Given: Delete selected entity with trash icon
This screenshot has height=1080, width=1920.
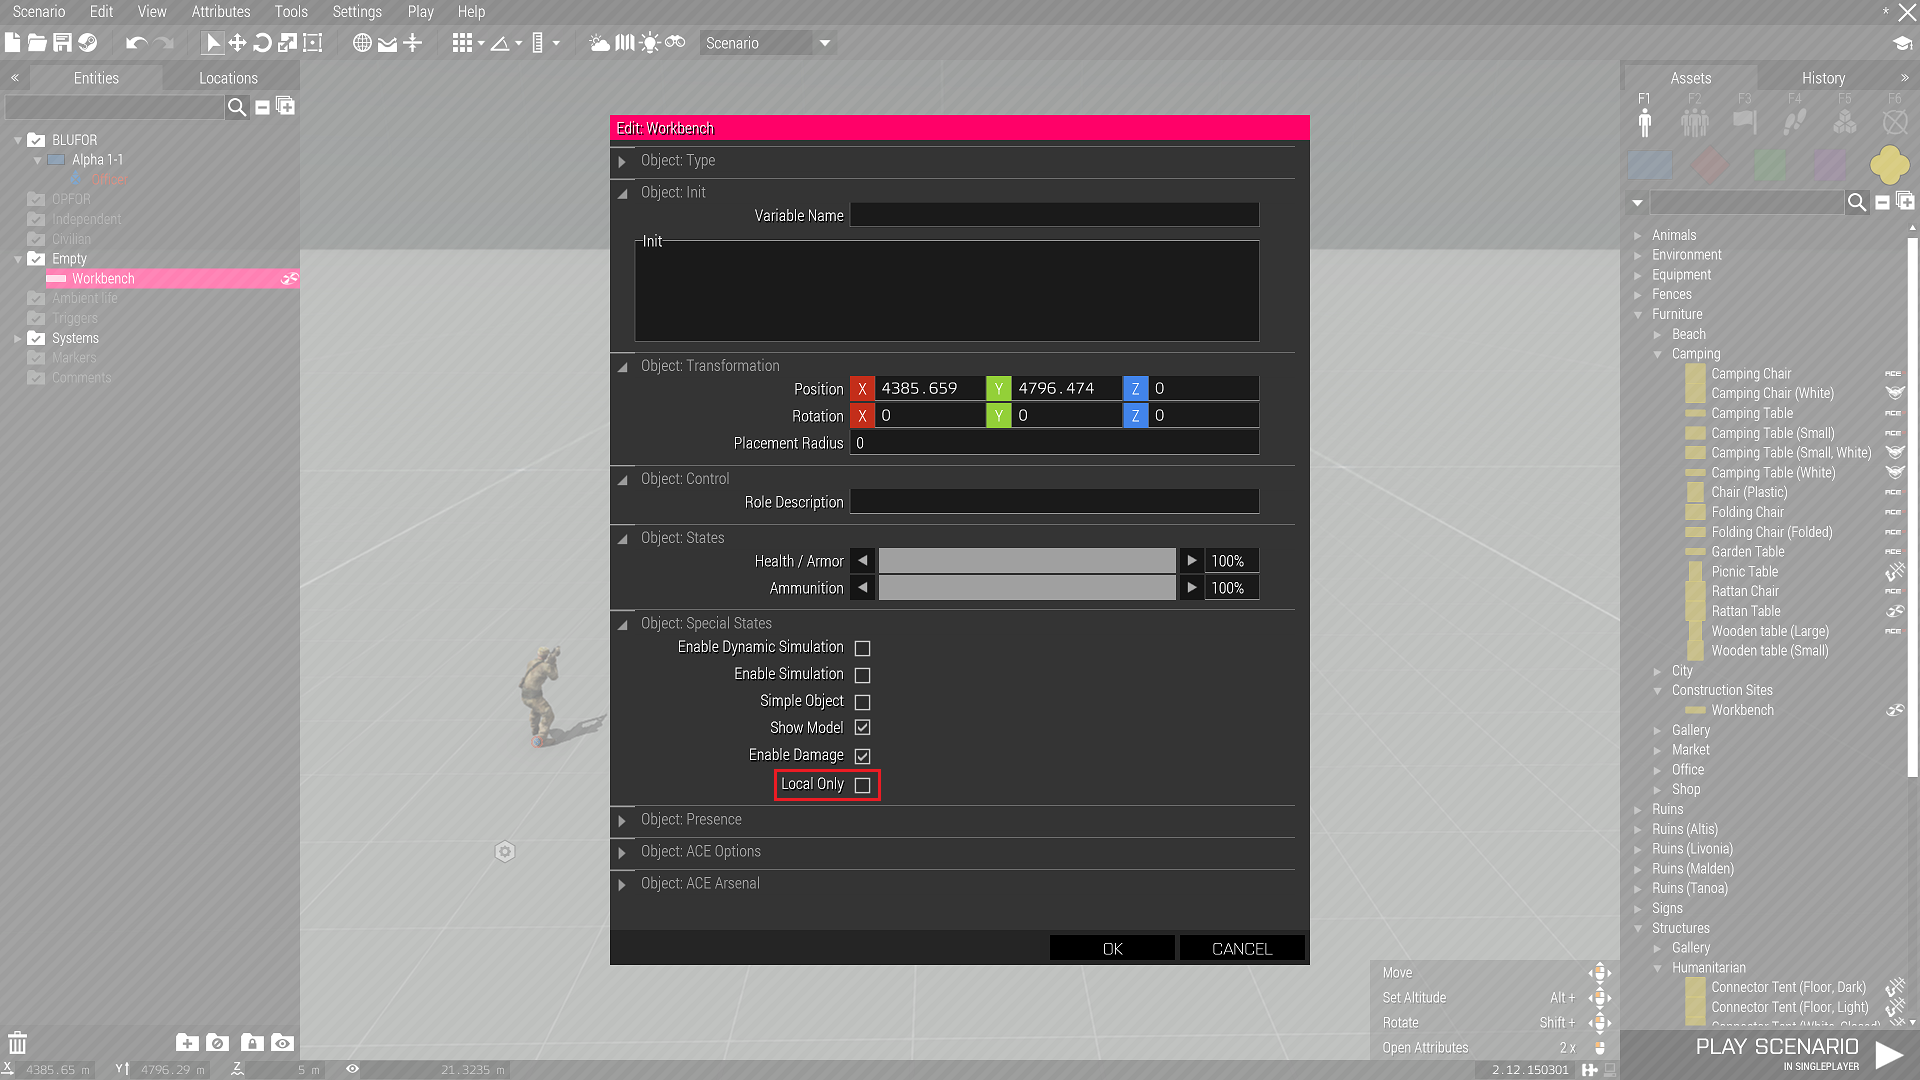Looking at the screenshot, I should (x=18, y=1042).
